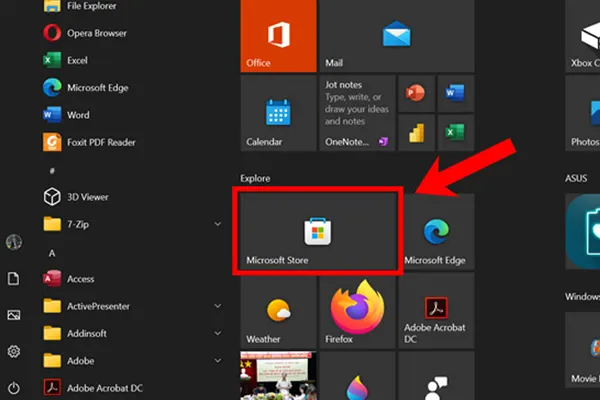Open the Adobe Acrobat DC tile
Screen dimensions: 600x400
pos(436,310)
